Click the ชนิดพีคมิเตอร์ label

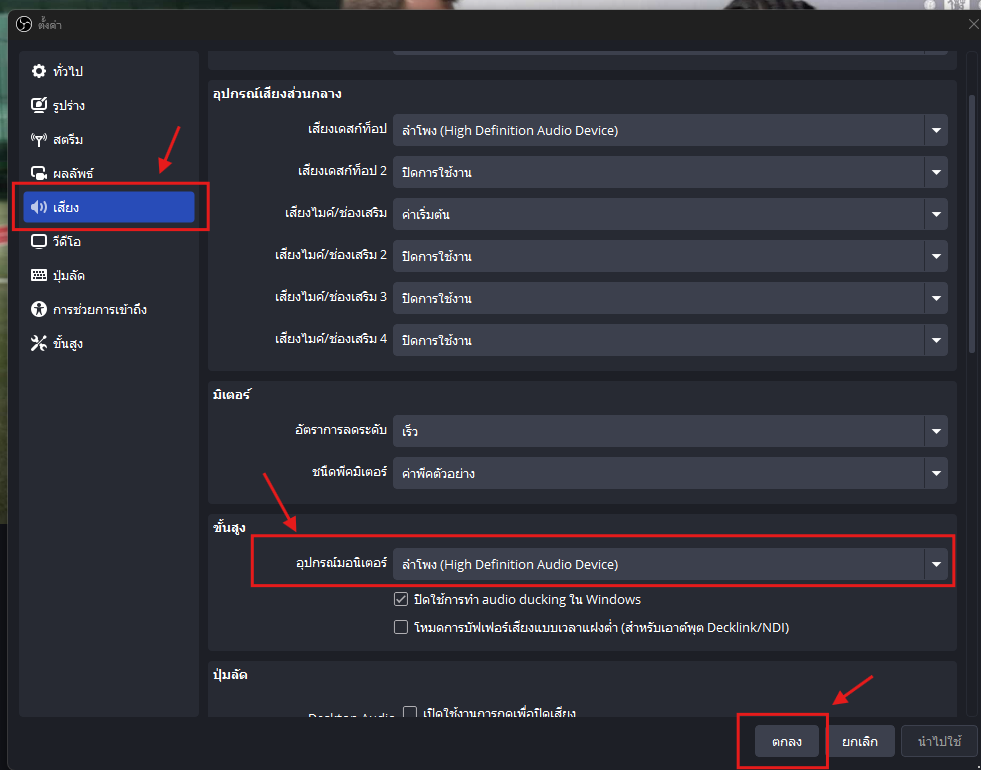[350, 472]
